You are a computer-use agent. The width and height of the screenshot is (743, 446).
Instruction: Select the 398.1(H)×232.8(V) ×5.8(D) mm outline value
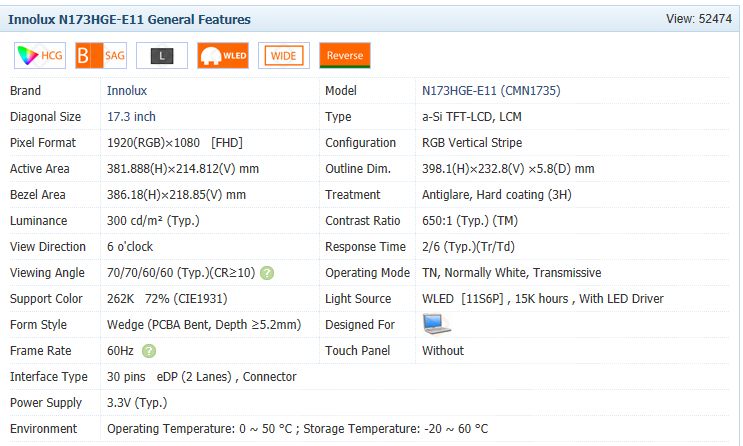(x=508, y=169)
